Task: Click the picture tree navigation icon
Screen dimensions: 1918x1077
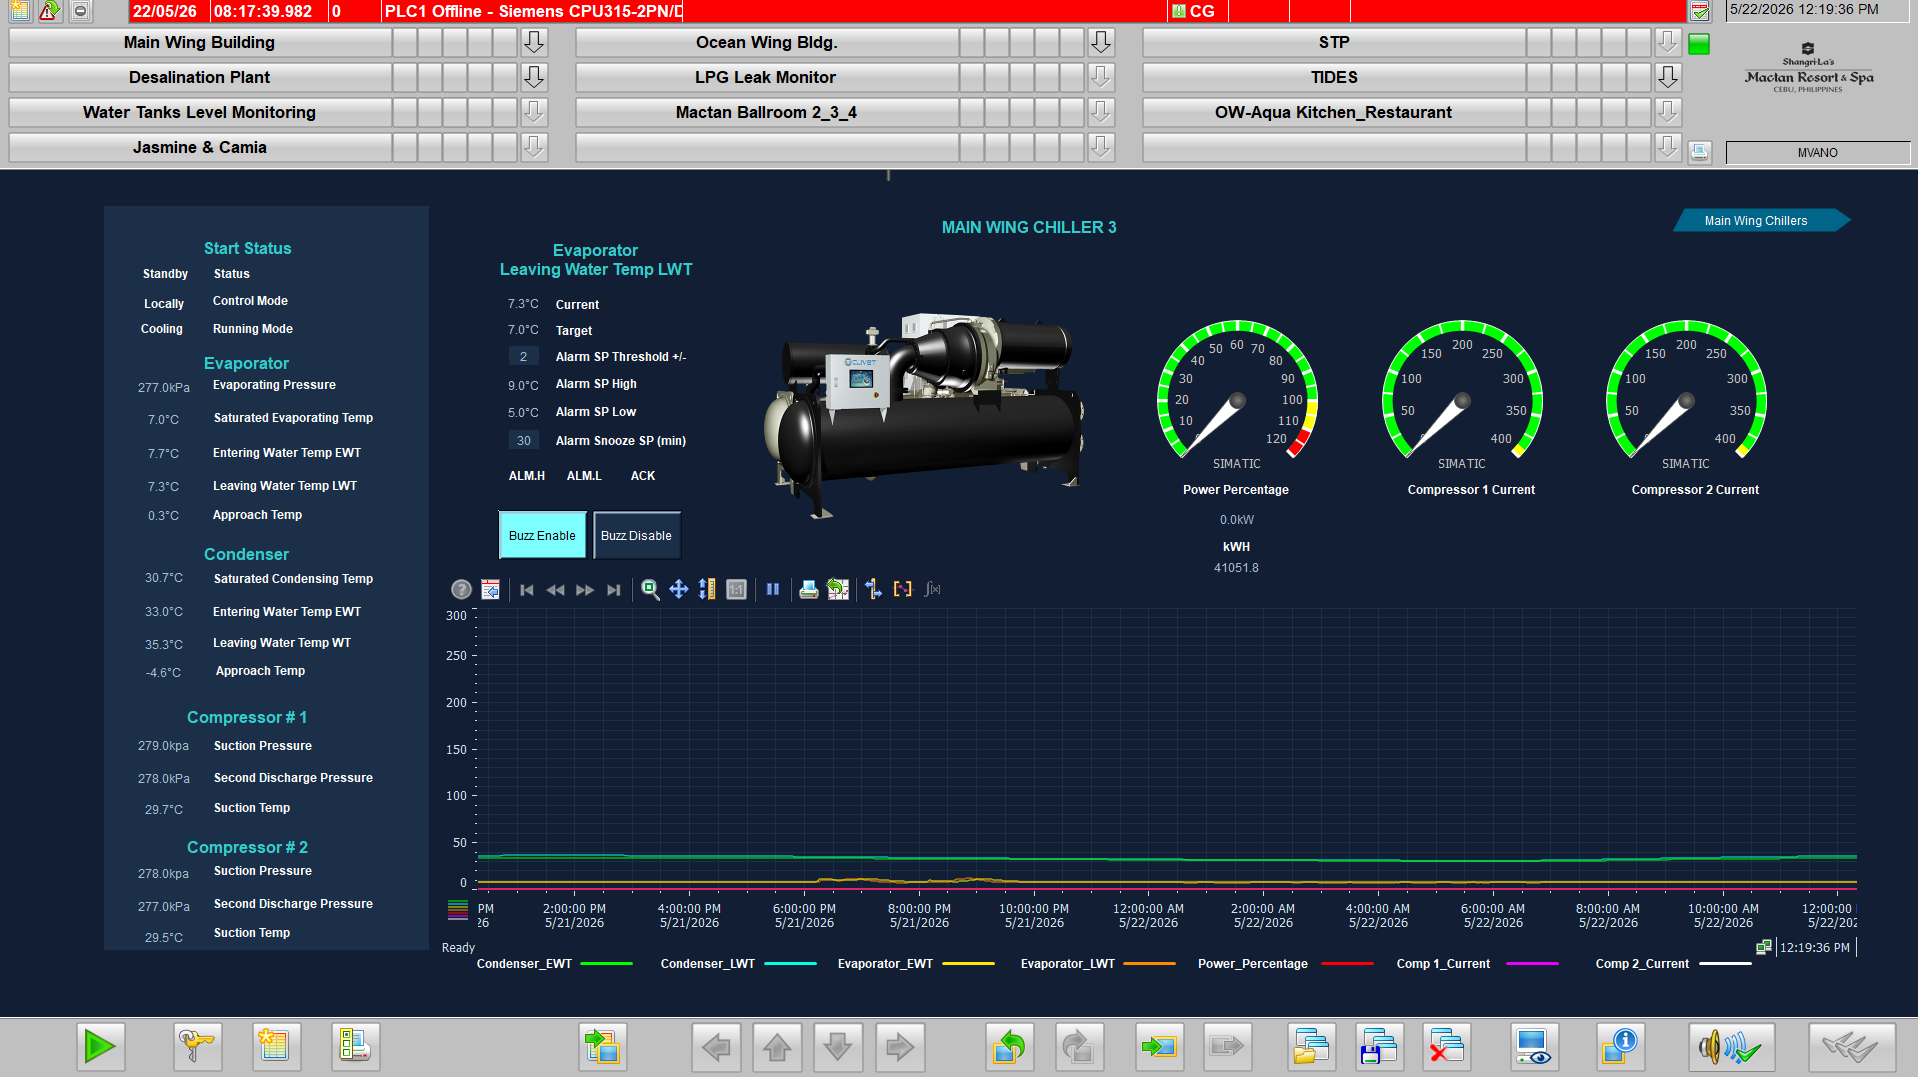Action: [x=603, y=1047]
